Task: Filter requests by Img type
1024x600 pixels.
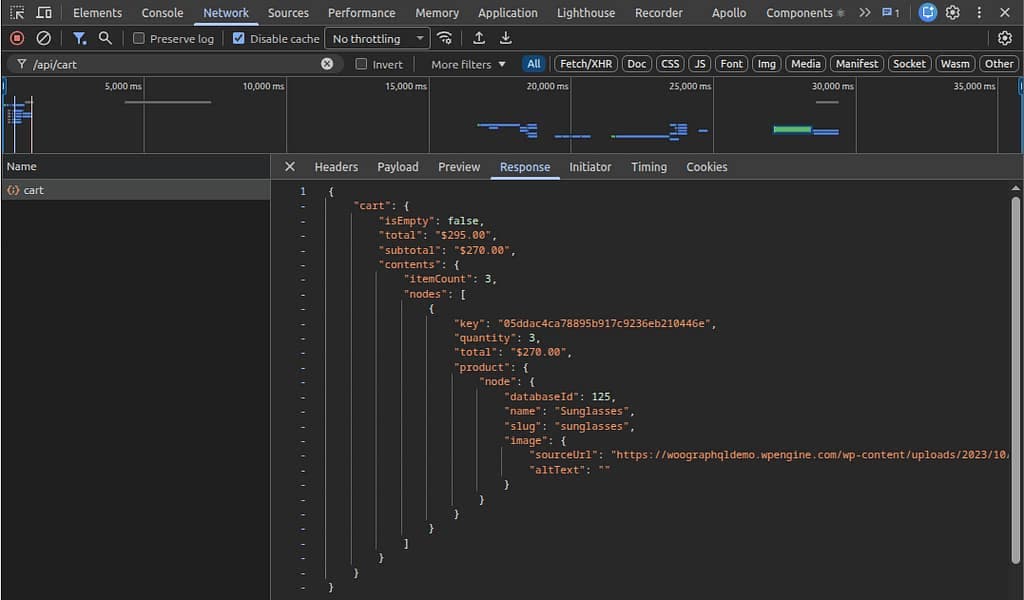Action: (x=767, y=64)
